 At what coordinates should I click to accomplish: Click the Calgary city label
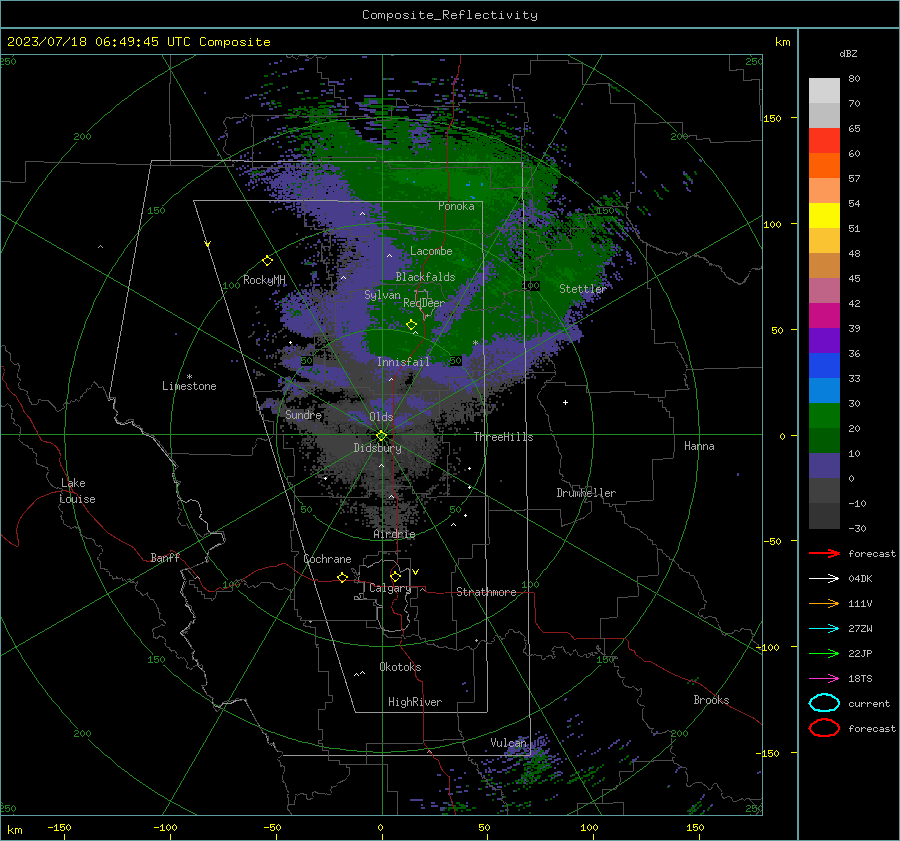[x=390, y=588]
